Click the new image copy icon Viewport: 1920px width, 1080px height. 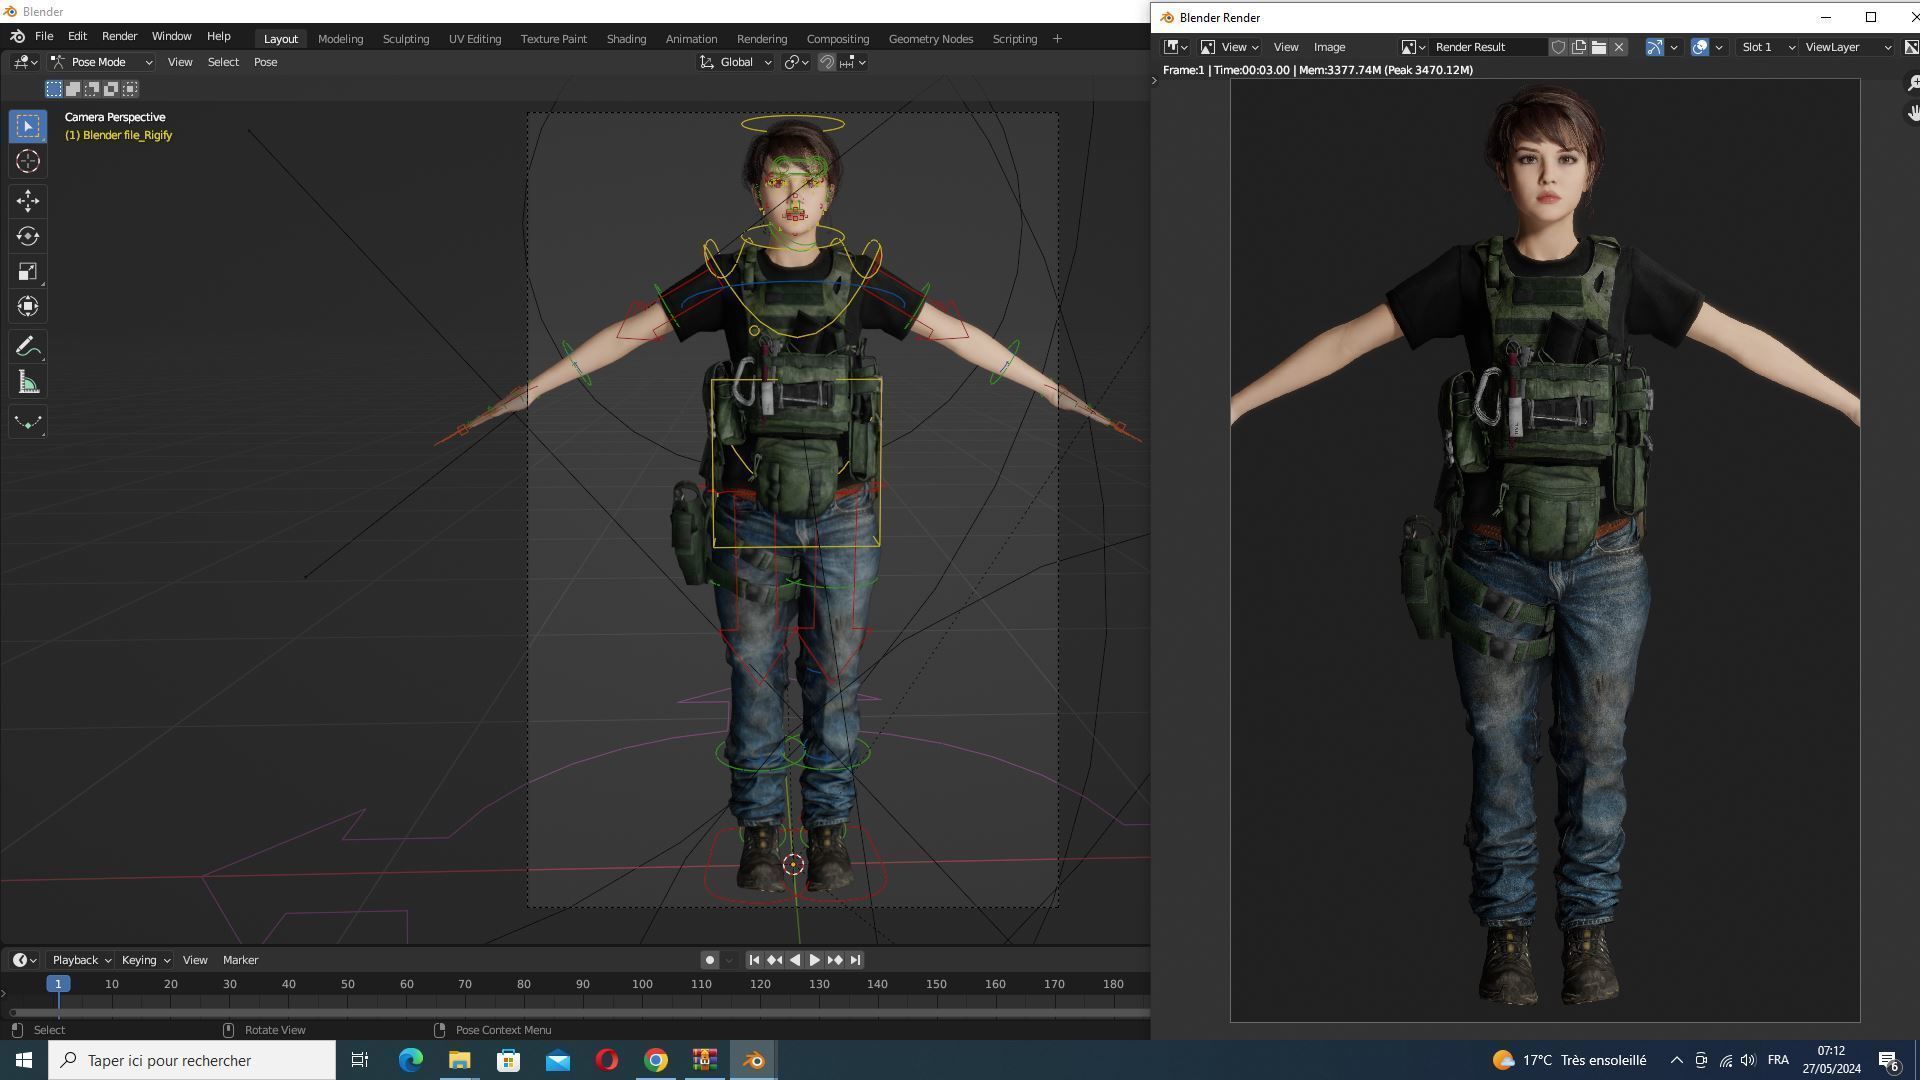click(1579, 47)
